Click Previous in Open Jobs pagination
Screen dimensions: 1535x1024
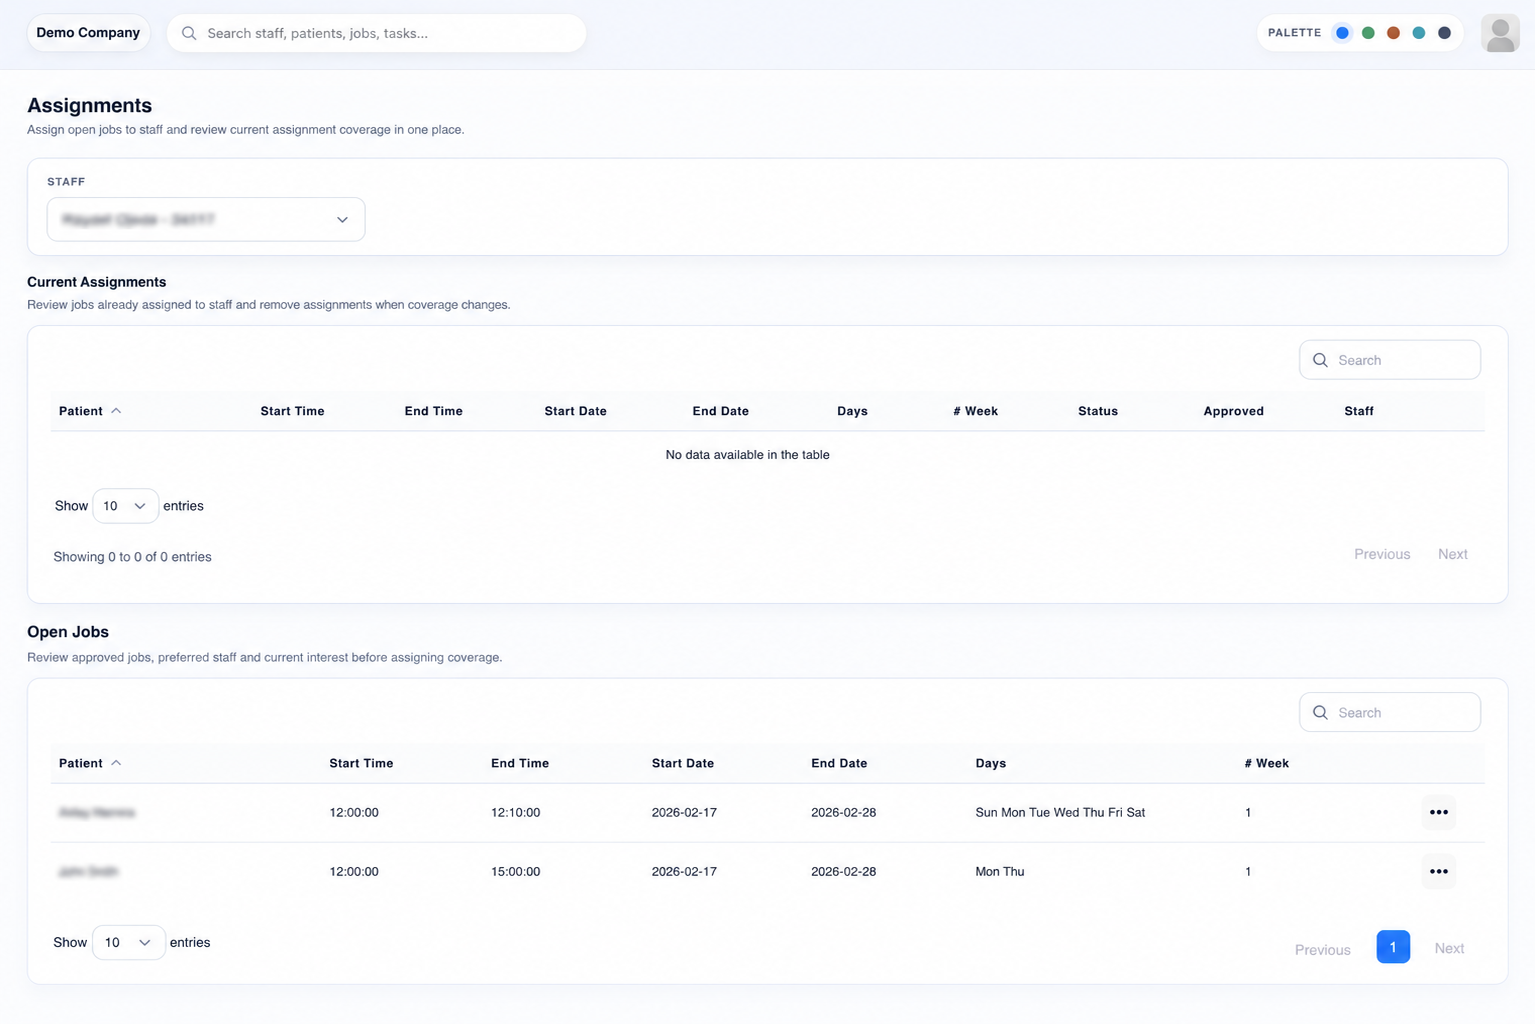pyautogui.click(x=1322, y=949)
